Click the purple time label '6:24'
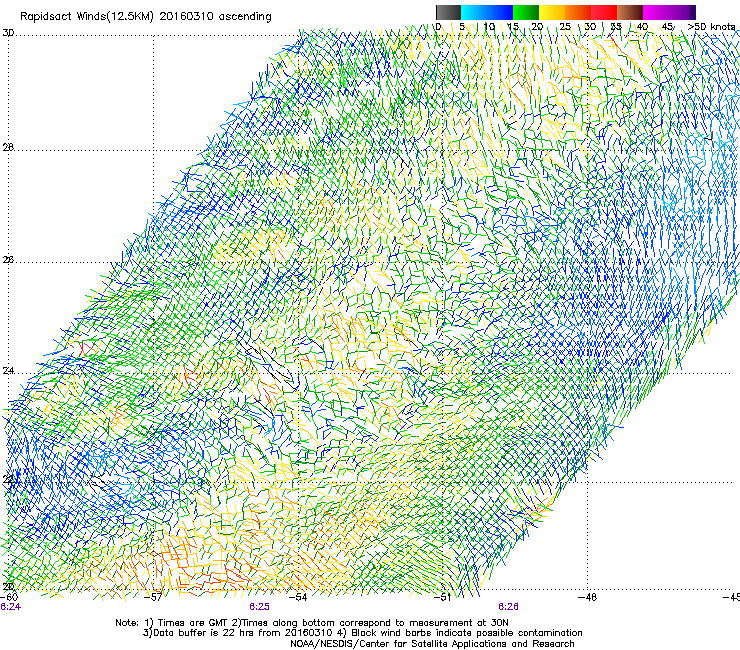The width and height of the screenshot is (740, 650). pyautogui.click(x=10, y=607)
